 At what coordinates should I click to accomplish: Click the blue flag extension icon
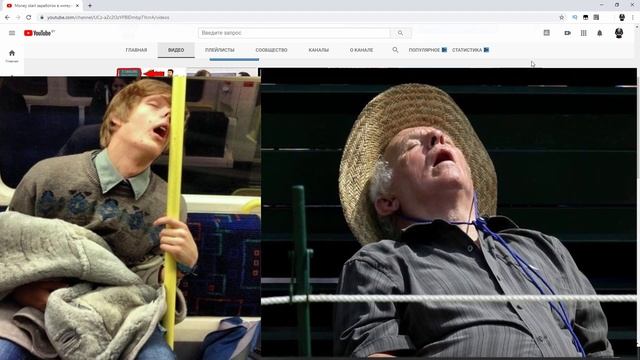coord(575,18)
